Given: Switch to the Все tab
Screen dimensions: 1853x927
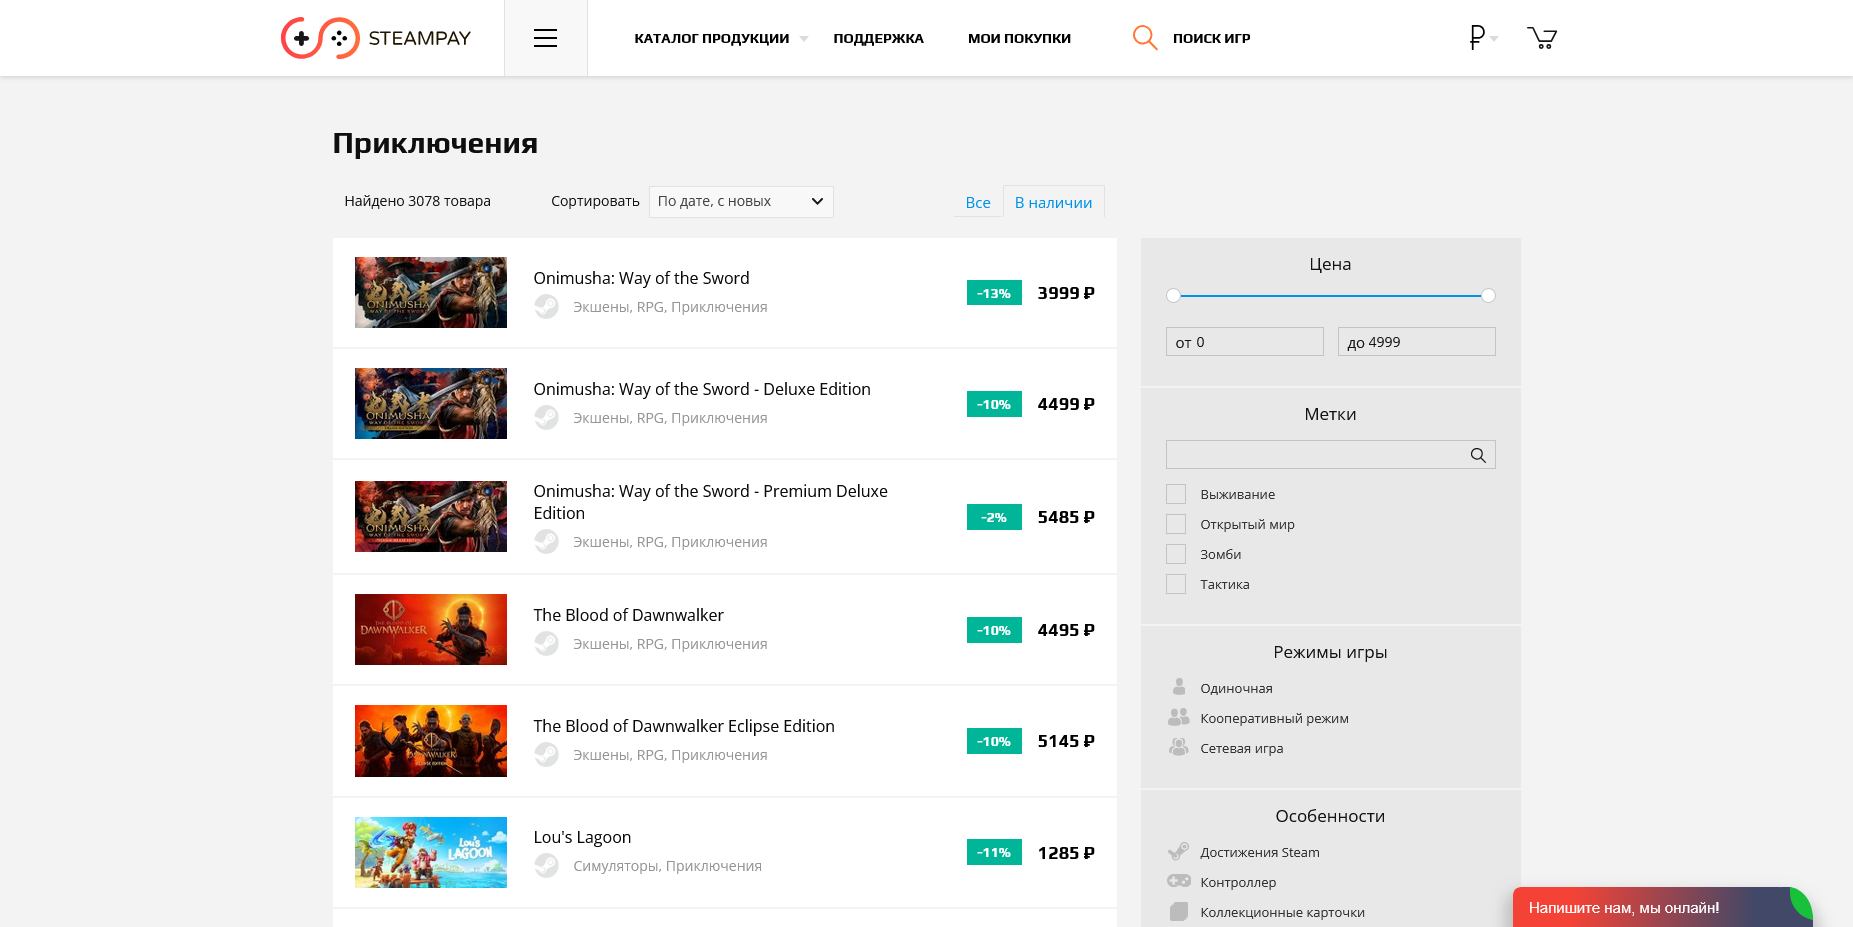Looking at the screenshot, I should pos(978,202).
